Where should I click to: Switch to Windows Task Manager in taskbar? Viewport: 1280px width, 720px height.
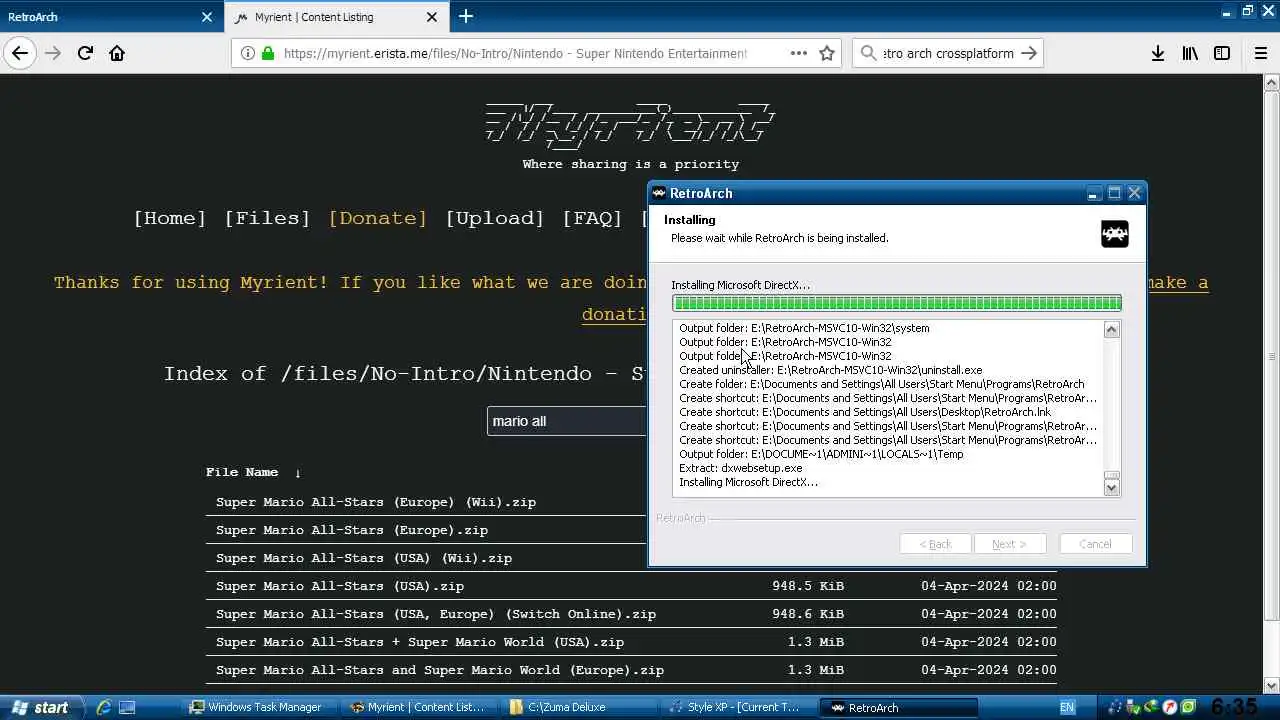tap(263, 707)
